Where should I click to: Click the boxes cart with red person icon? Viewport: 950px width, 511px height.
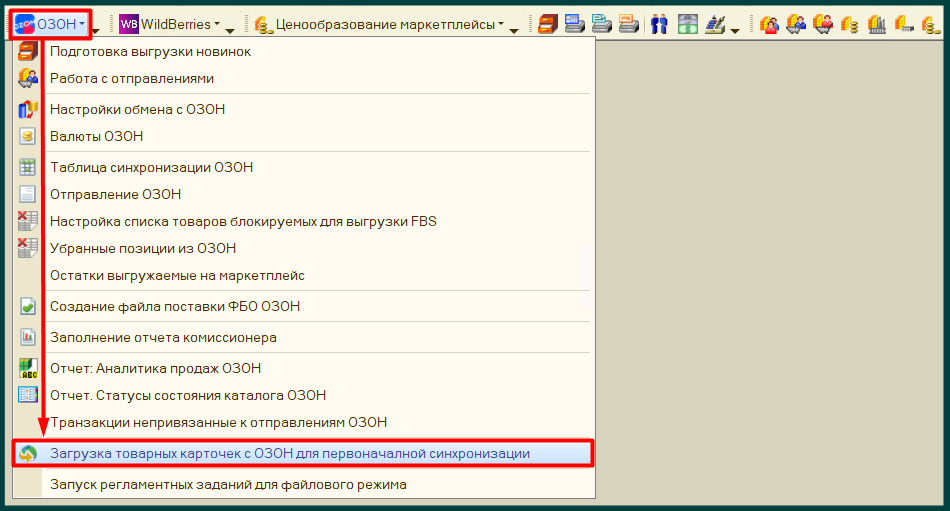[x=823, y=24]
